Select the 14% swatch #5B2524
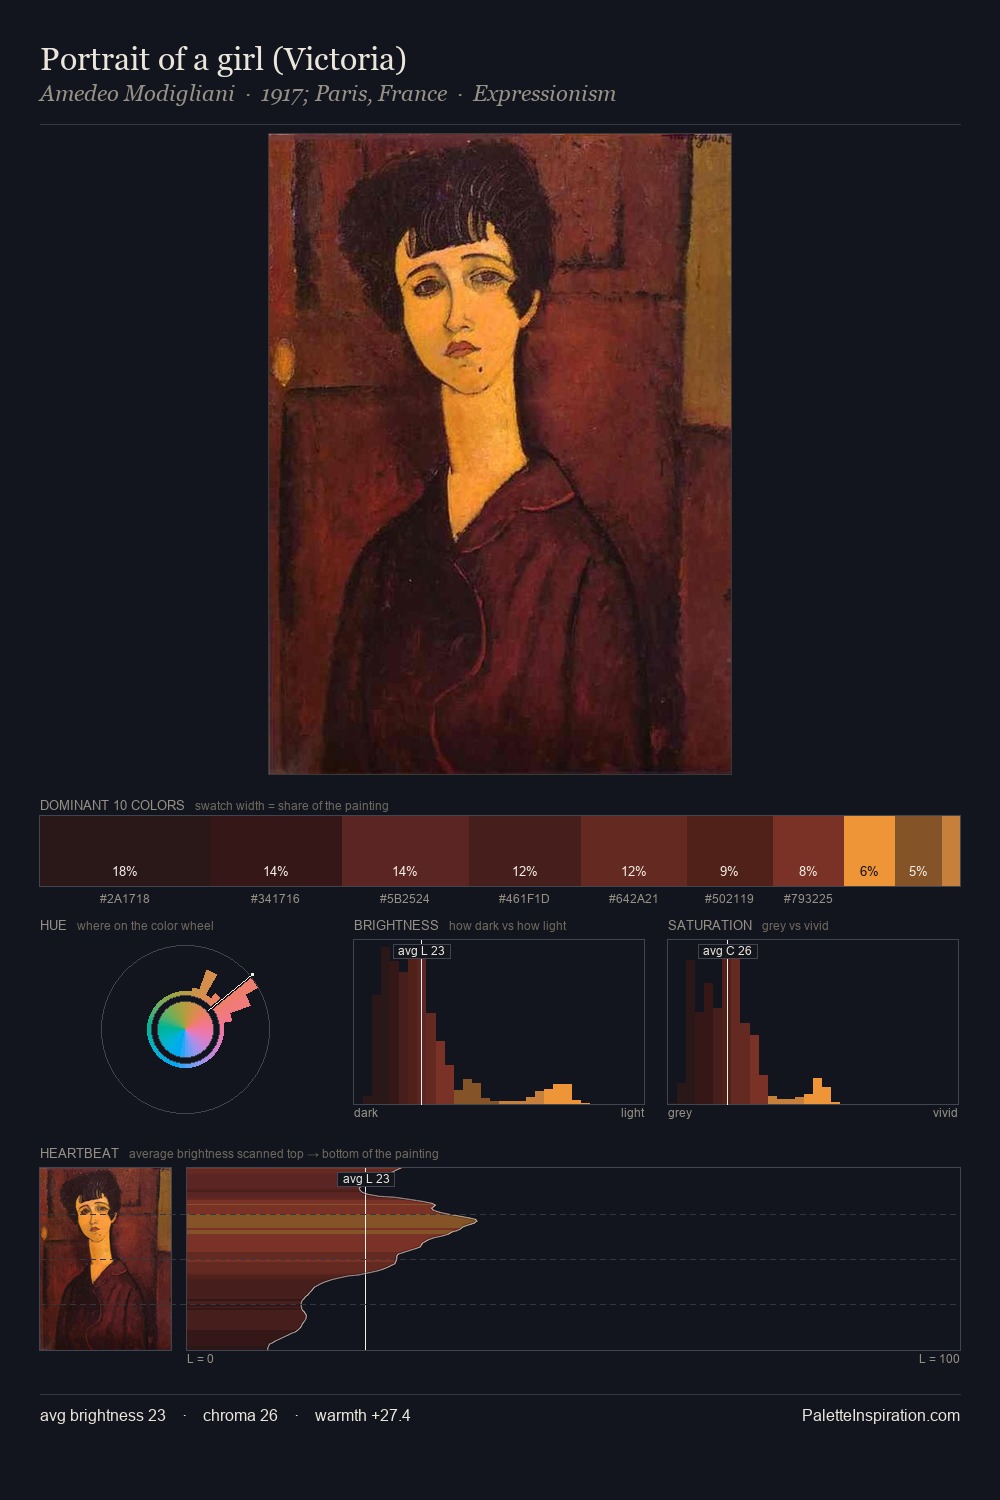This screenshot has width=1000, height=1500. (405, 851)
